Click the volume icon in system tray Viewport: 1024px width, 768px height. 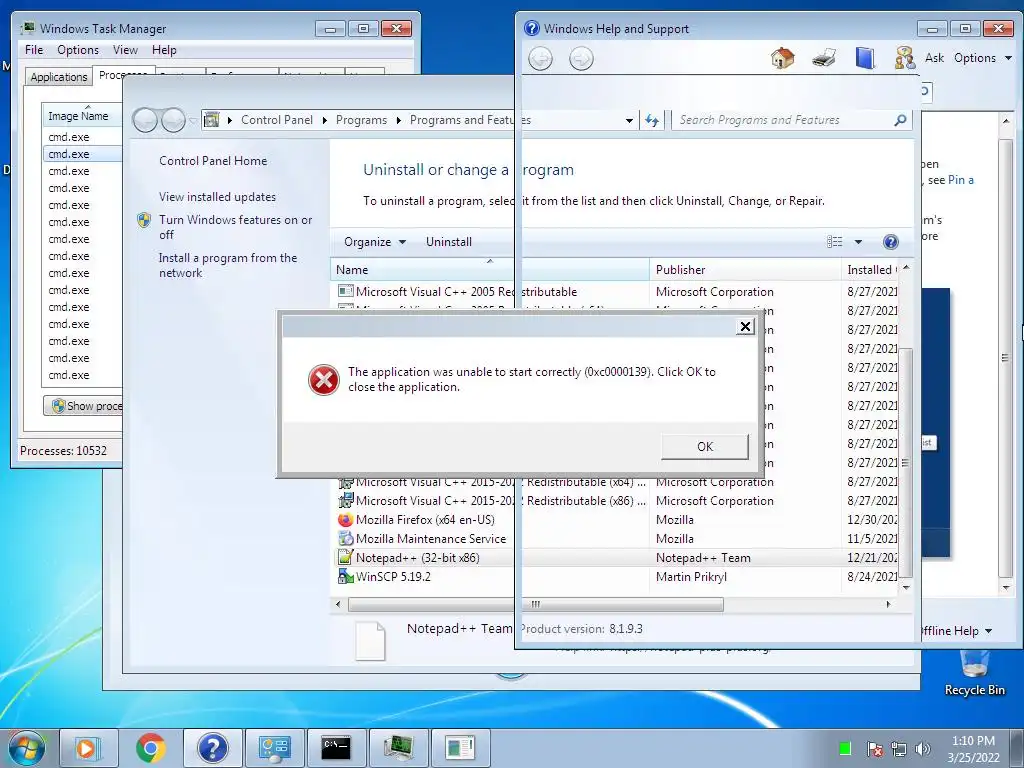[923, 748]
